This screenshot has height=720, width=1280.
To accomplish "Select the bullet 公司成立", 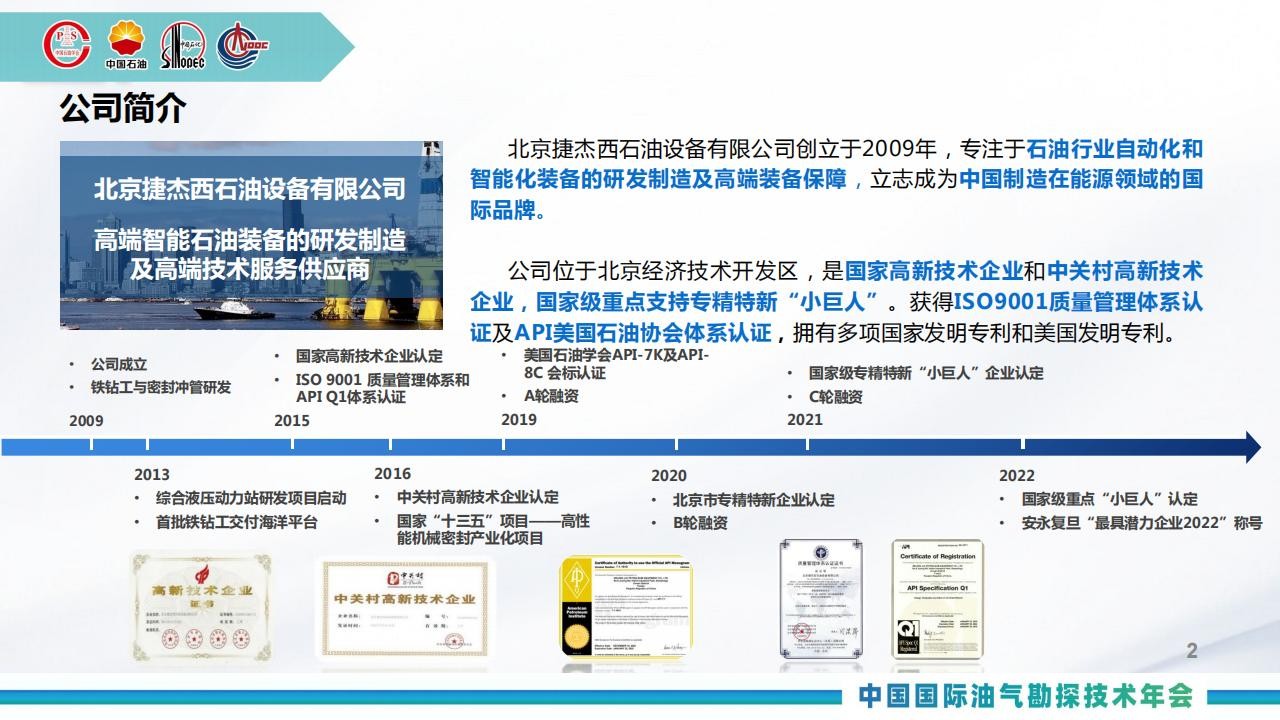I will coord(119,364).
